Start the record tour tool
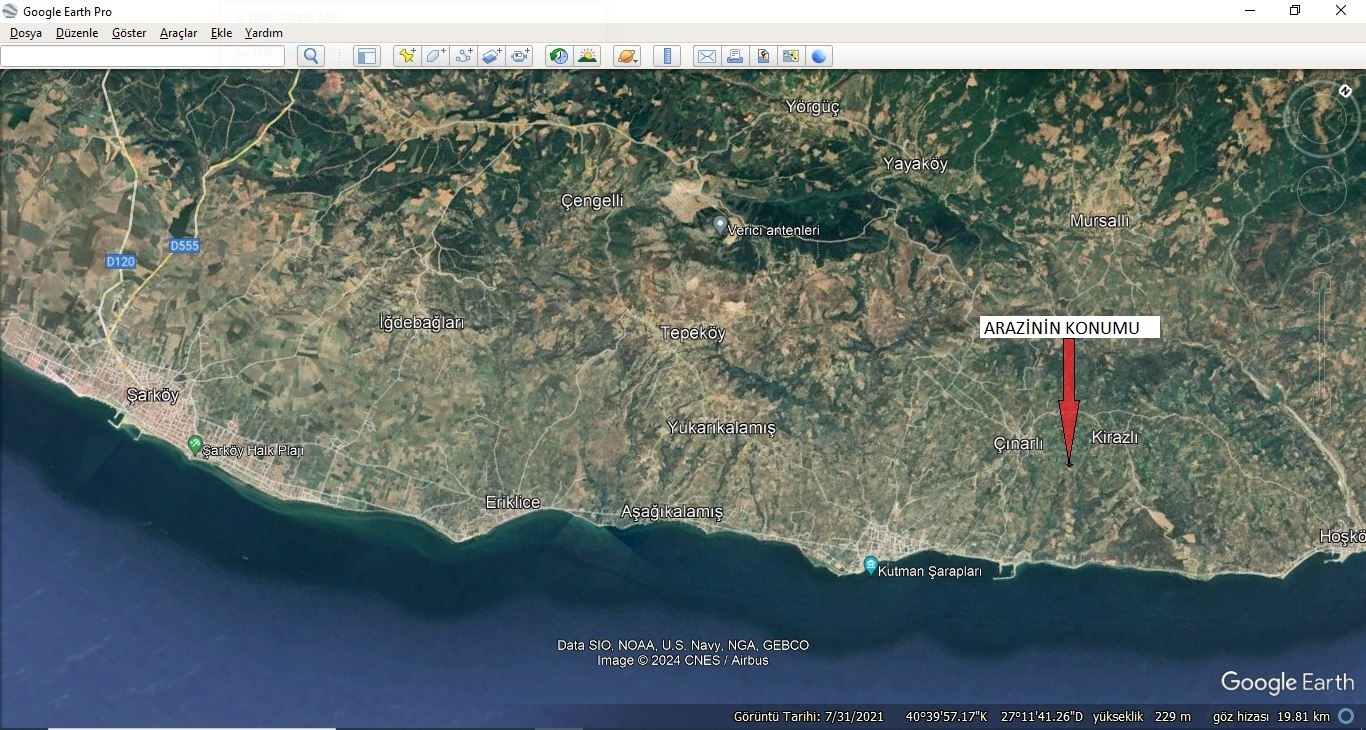This screenshot has width=1366, height=730. (520, 56)
